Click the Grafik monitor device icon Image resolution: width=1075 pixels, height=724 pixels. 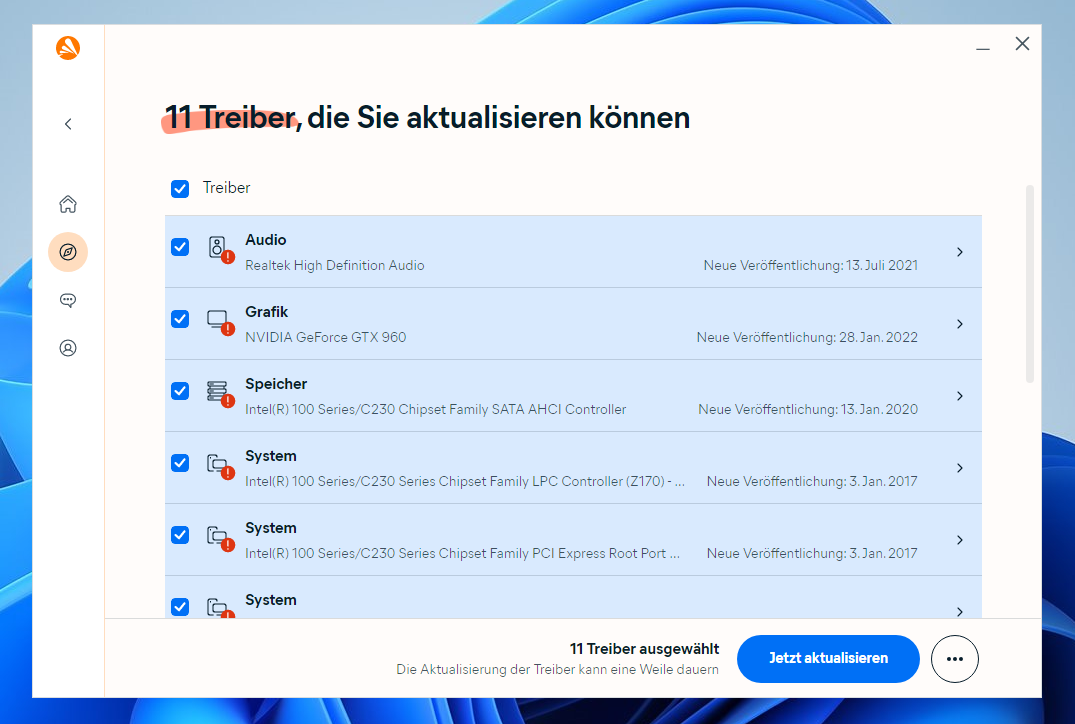coord(220,322)
